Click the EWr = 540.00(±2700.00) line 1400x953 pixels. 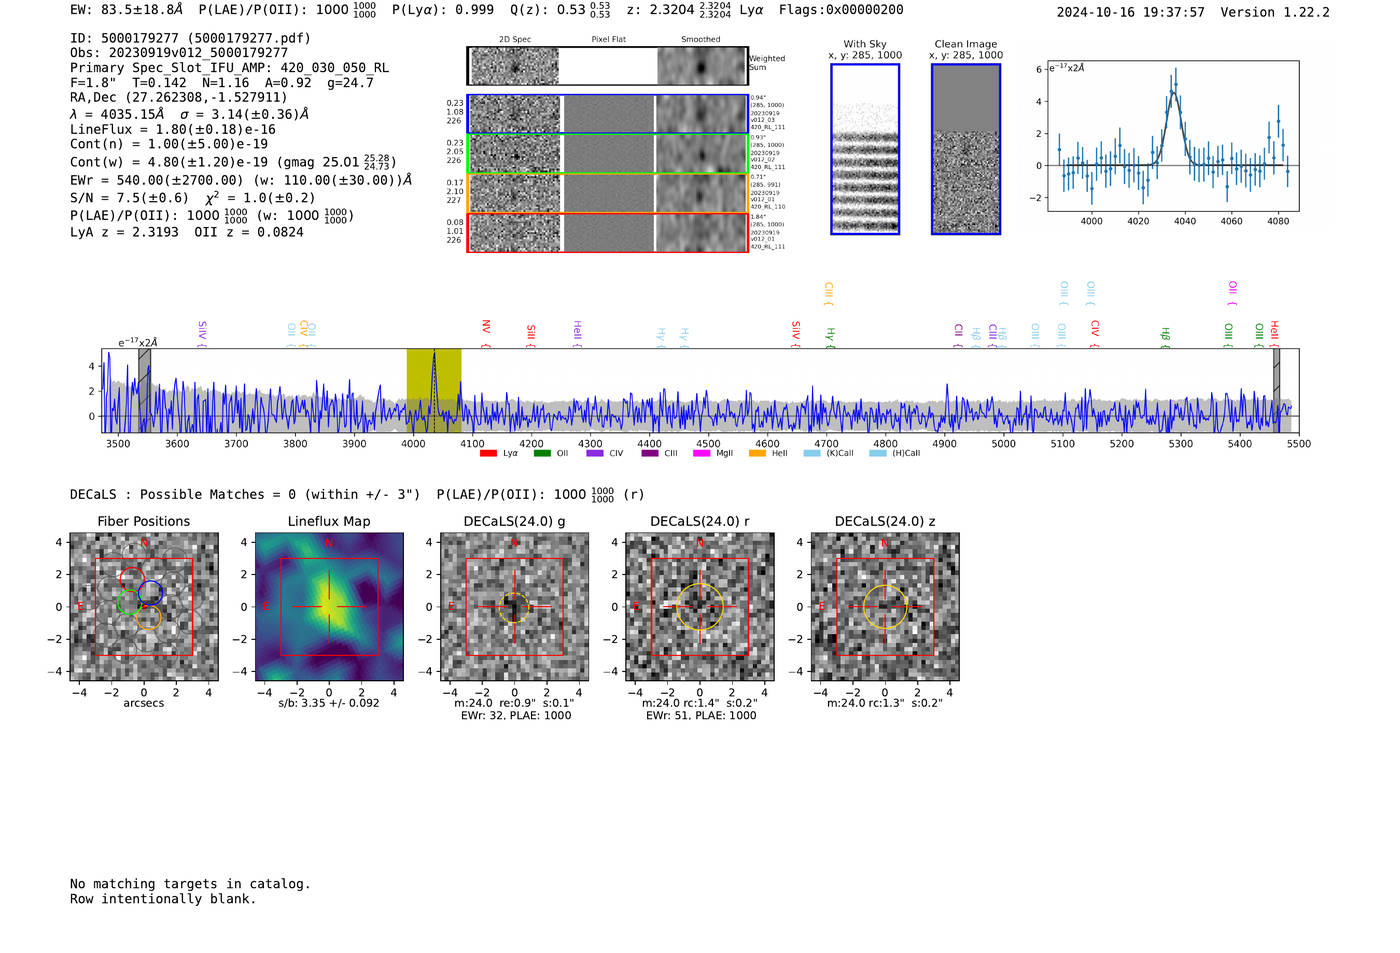pos(241,181)
